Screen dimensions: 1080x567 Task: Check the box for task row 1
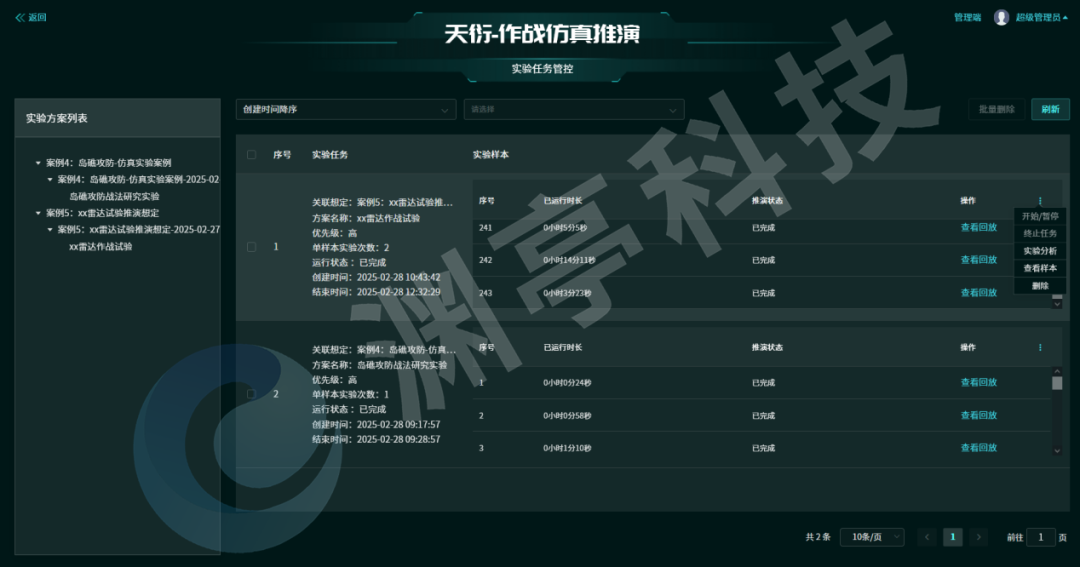(251, 247)
